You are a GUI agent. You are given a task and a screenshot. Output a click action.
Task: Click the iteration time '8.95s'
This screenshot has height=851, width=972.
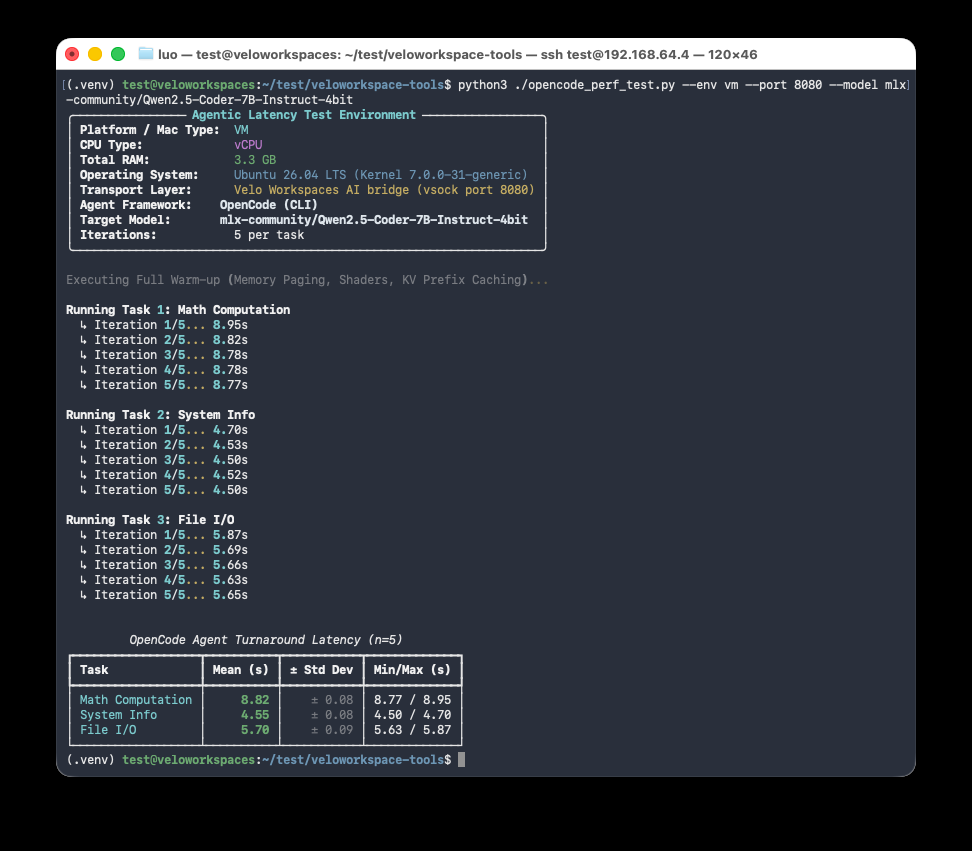pos(230,325)
